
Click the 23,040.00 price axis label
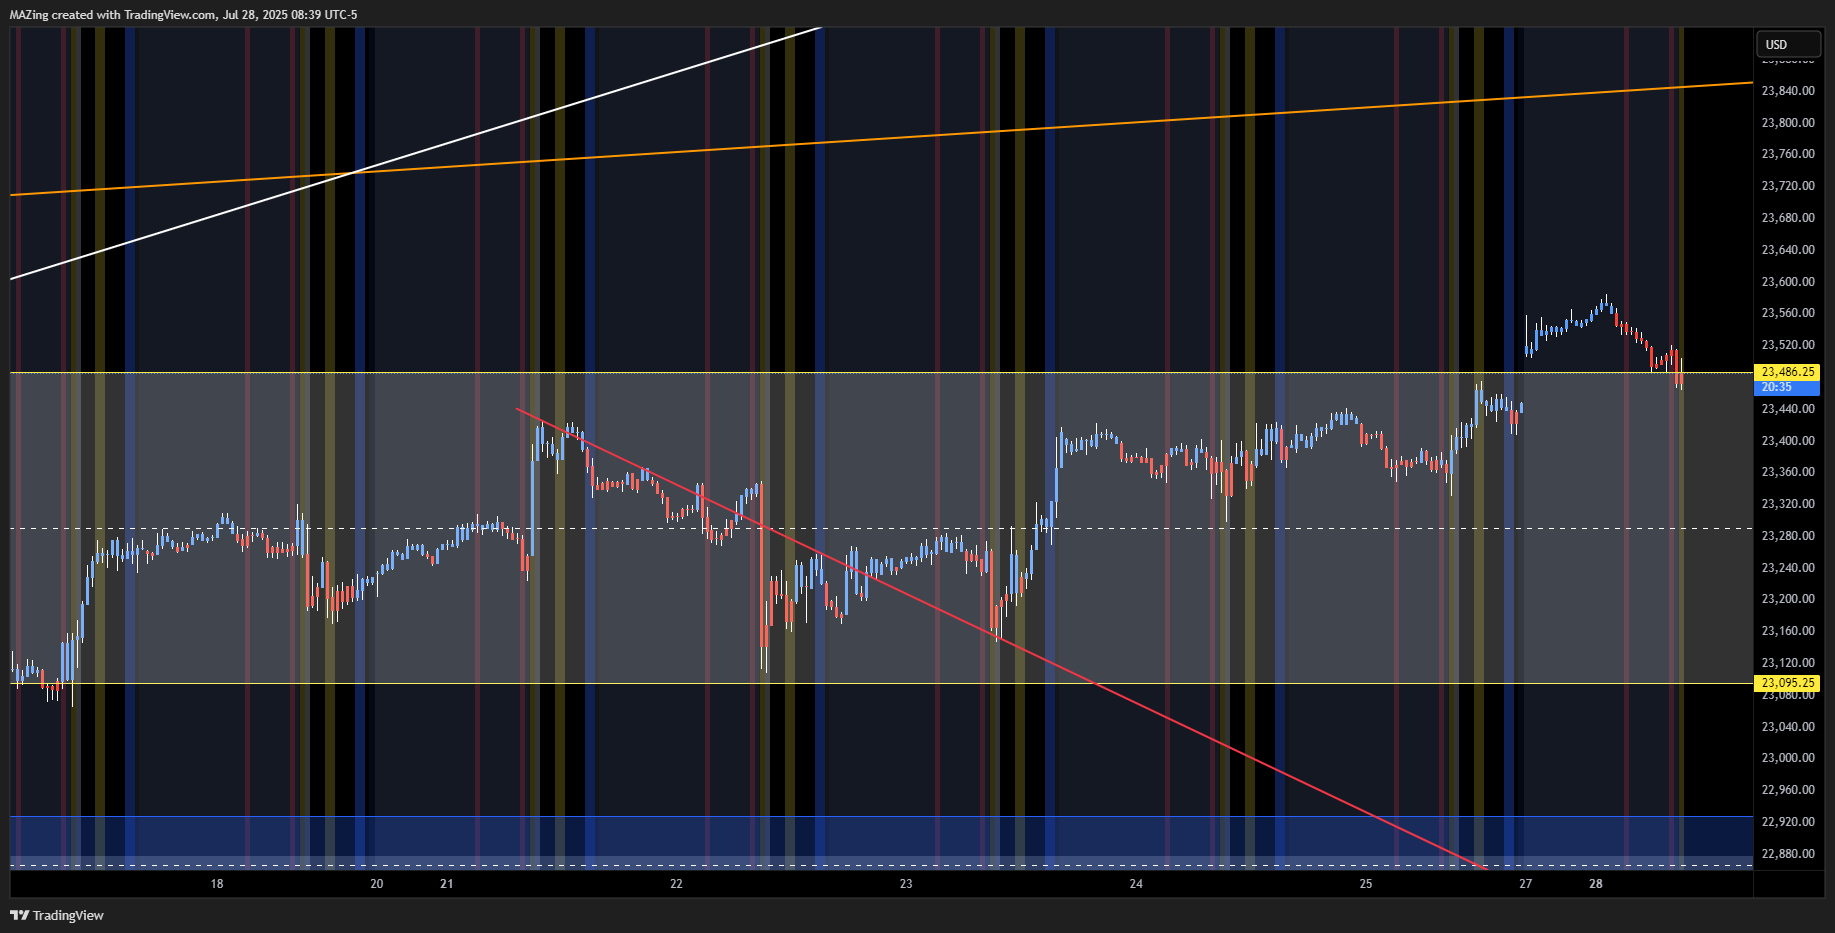click(1788, 727)
